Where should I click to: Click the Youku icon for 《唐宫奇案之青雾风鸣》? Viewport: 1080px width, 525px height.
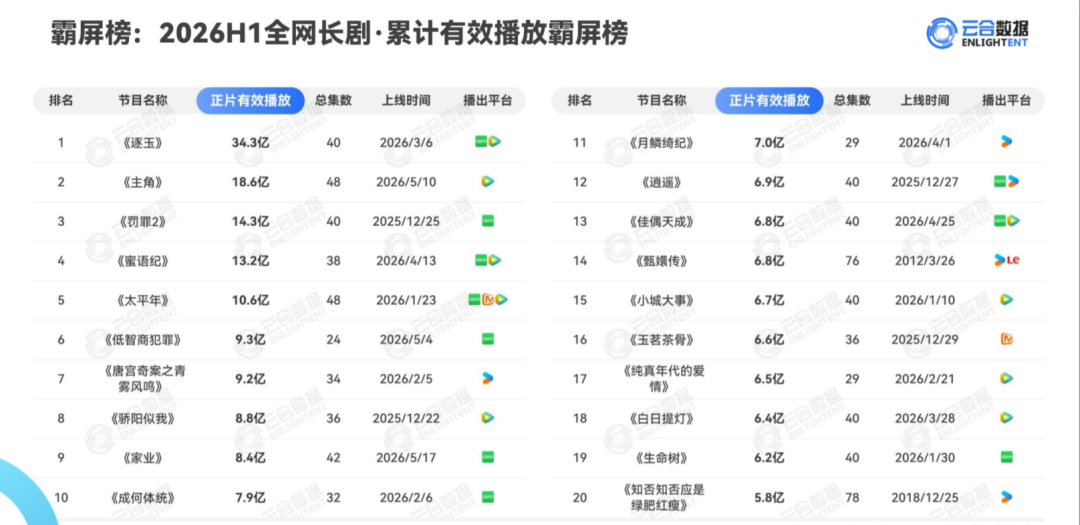[488, 378]
